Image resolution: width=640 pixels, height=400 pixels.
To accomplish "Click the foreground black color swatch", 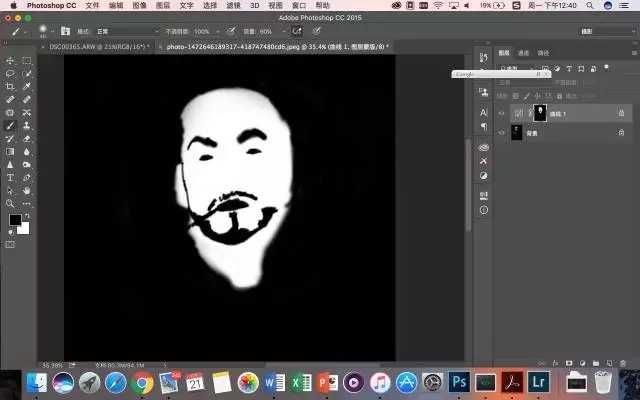I will [14, 220].
